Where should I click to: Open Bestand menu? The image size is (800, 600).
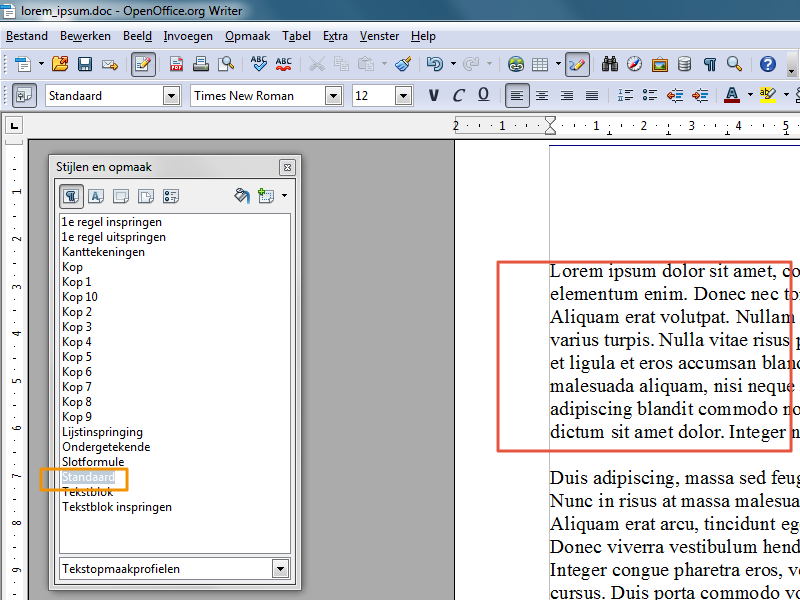point(27,36)
